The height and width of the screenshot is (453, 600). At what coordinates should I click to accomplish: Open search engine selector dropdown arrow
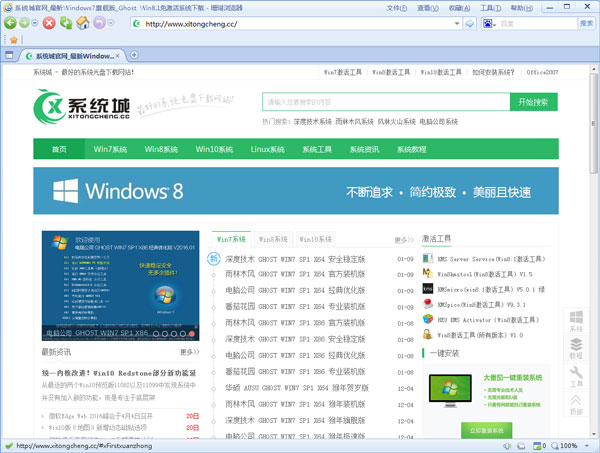(494, 24)
